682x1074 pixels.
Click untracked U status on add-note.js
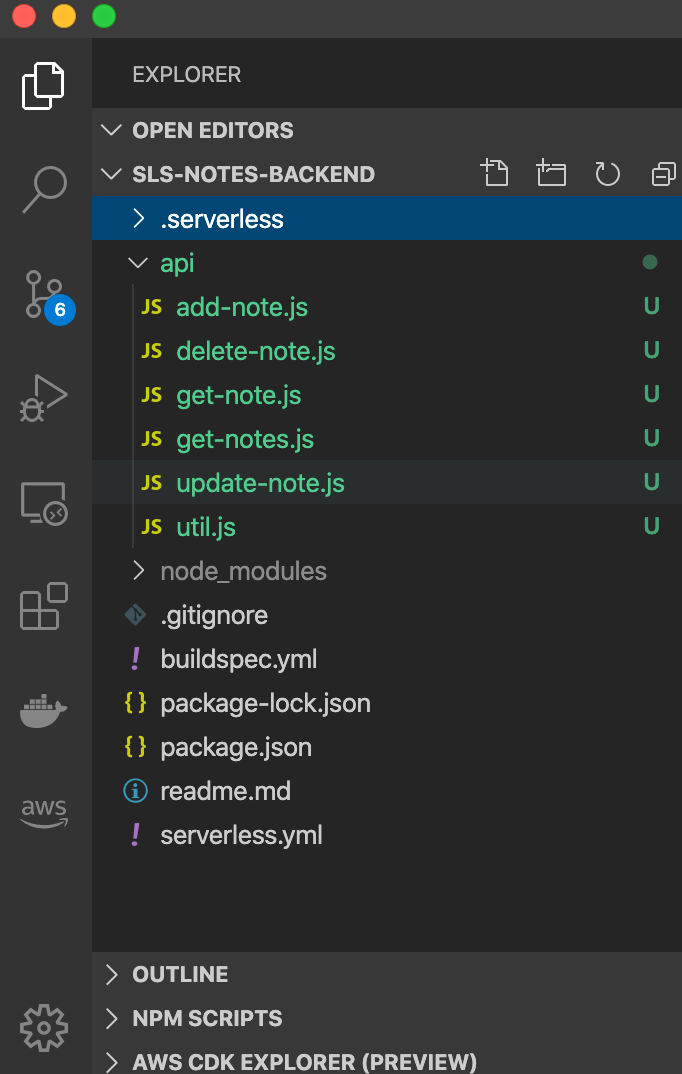click(651, 306)
